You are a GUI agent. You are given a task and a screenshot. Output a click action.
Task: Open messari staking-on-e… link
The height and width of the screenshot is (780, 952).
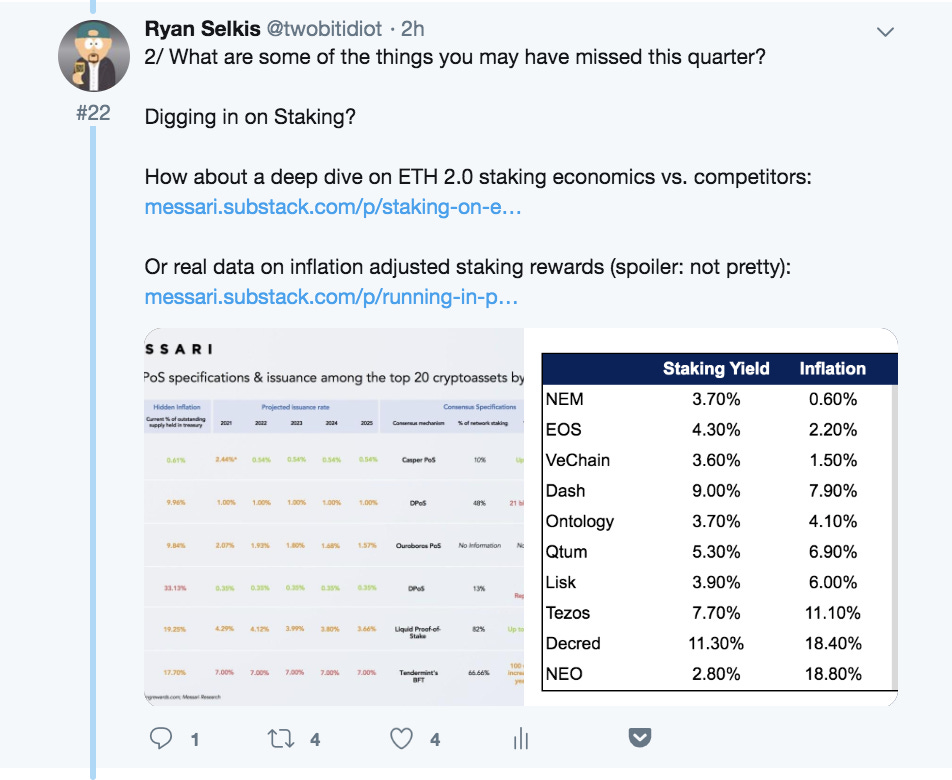(x=333, y=208)
